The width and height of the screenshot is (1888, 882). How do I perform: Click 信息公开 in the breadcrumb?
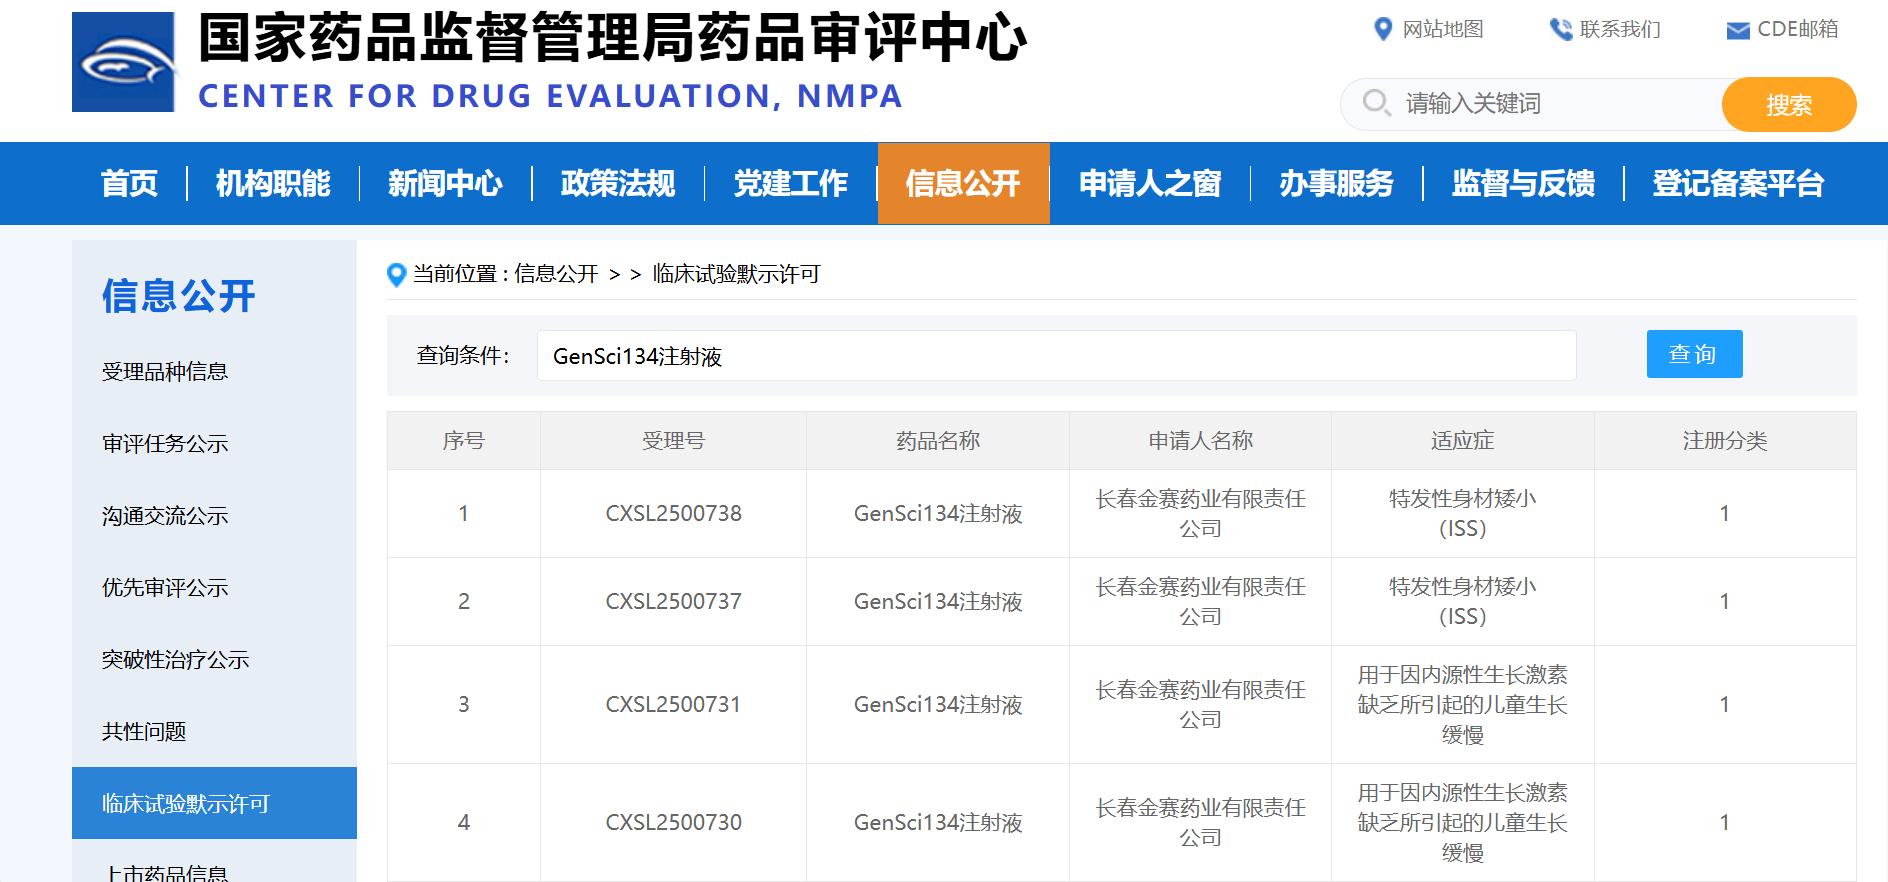pyautogui.click(x=555, y=274)
